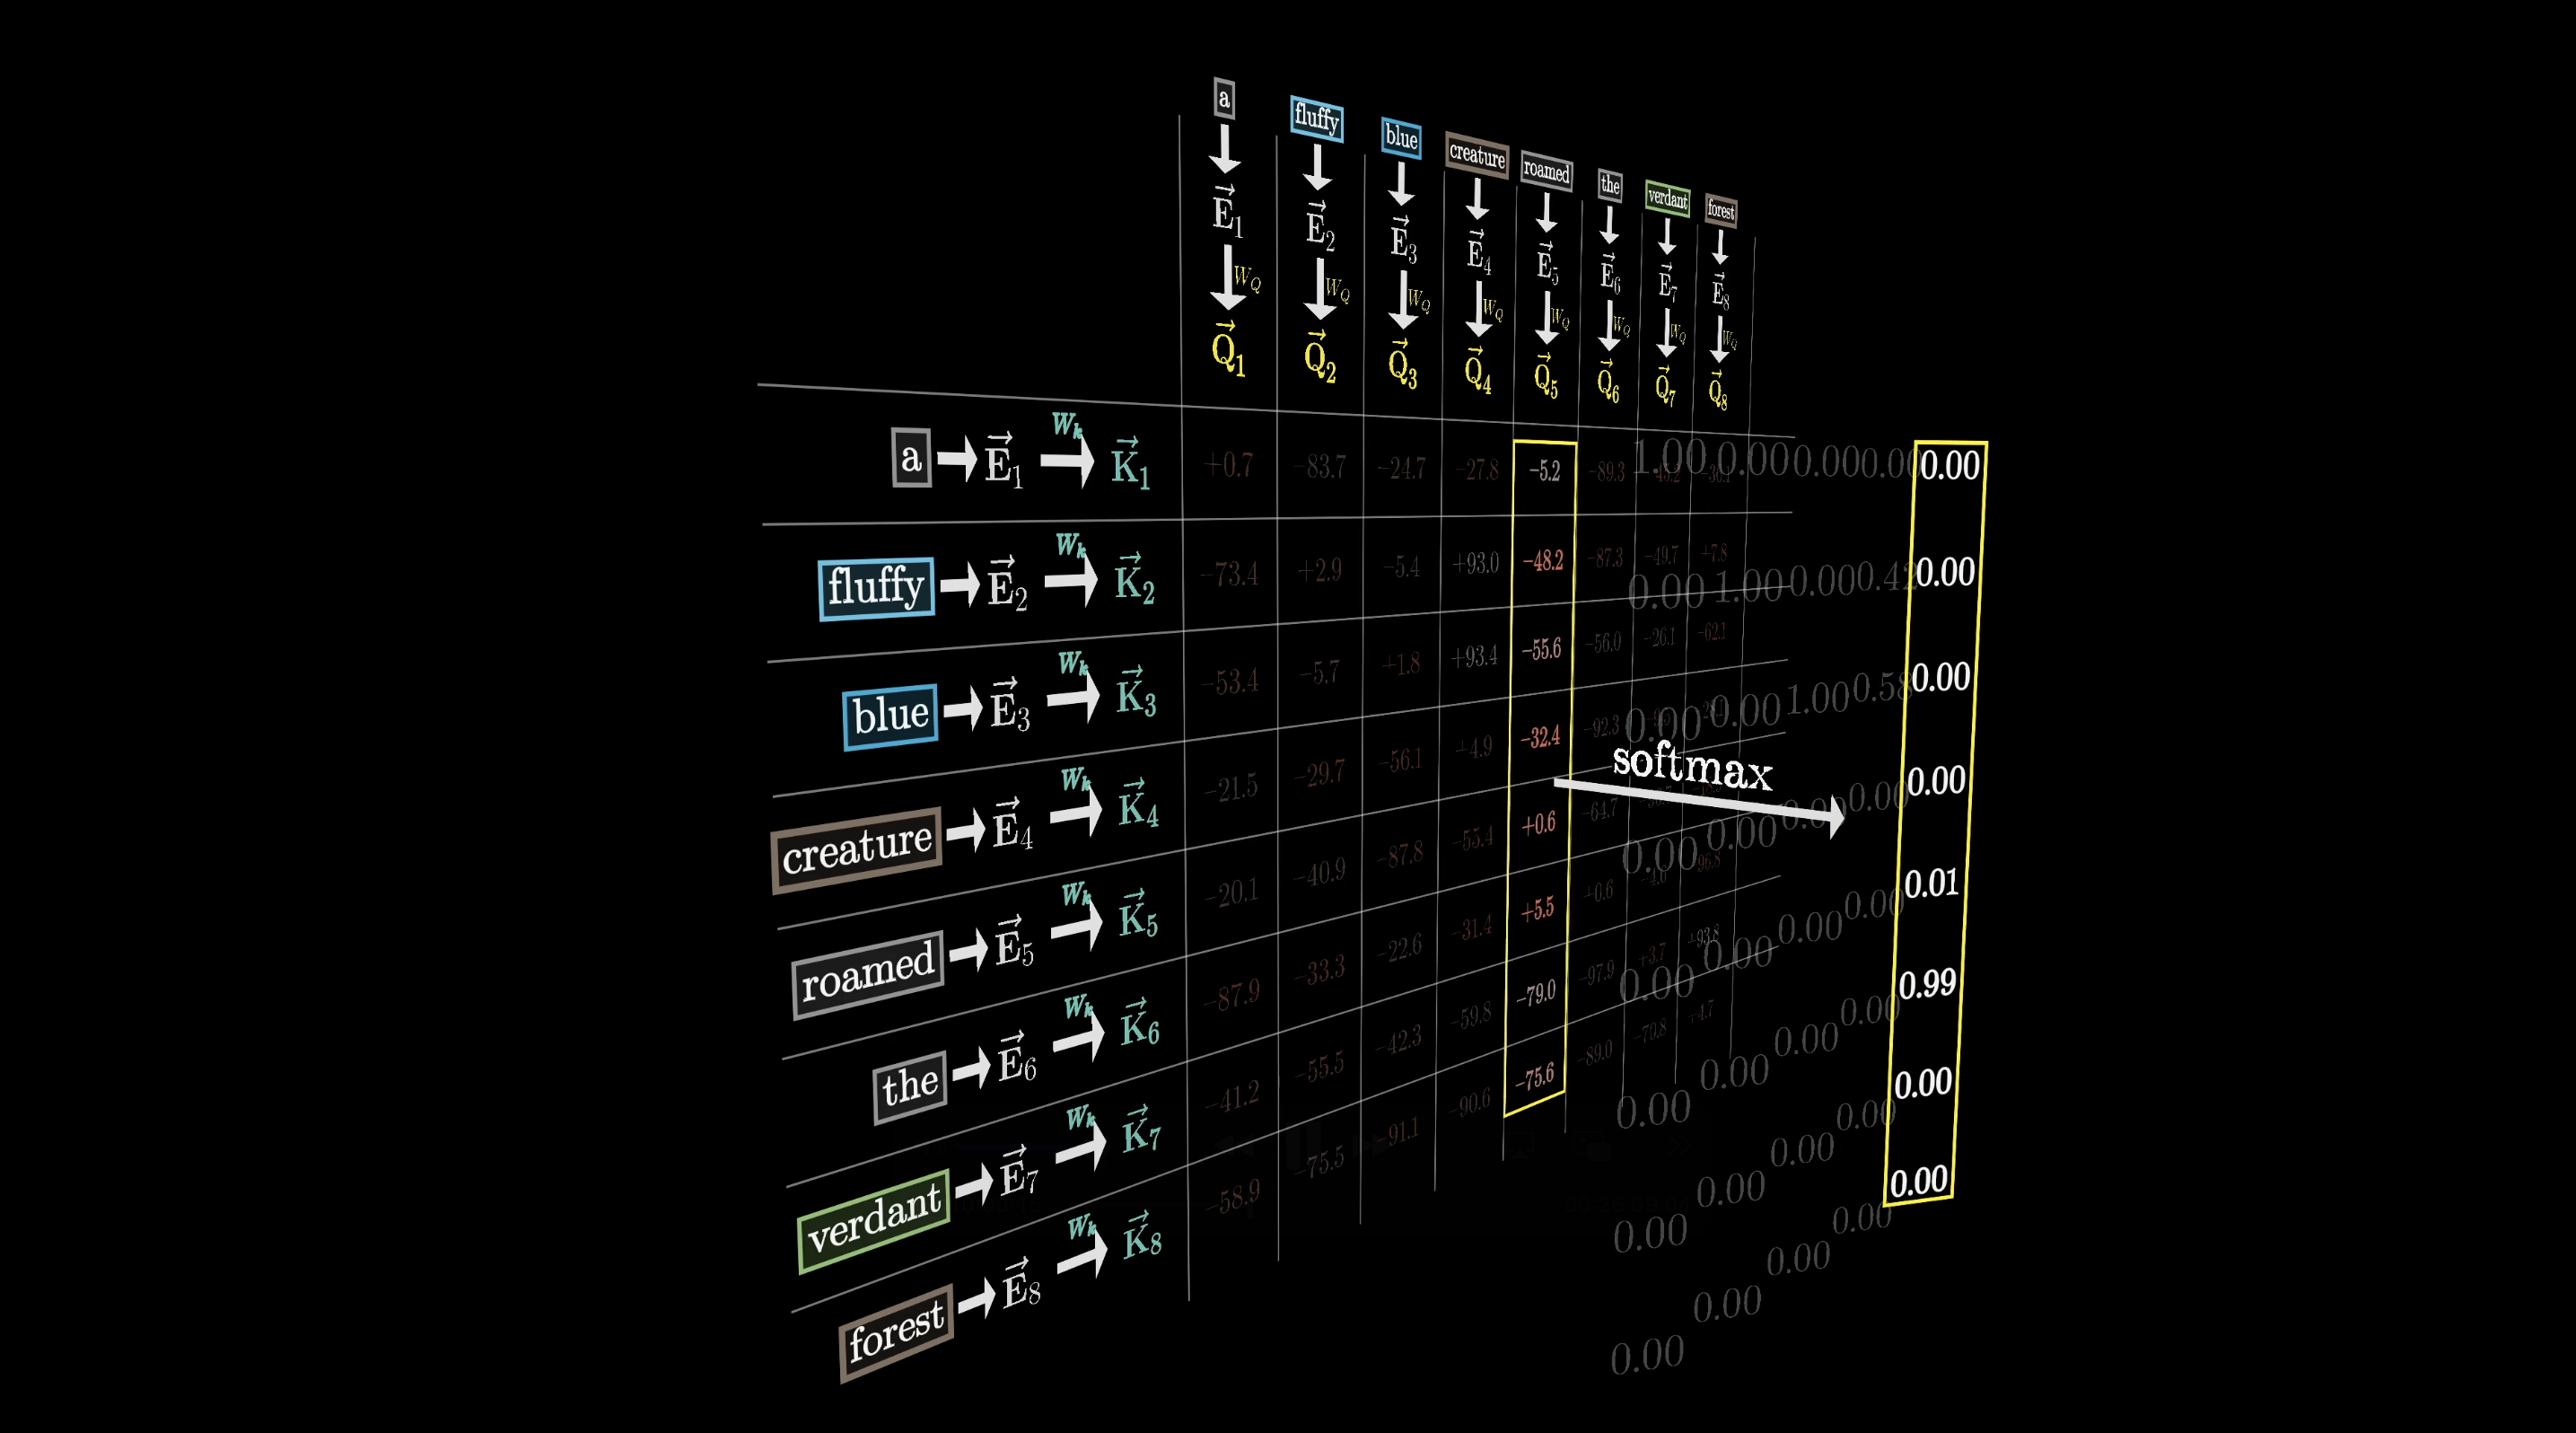
Task: Click the 'softmax' label text
Action: [1692, 766]
